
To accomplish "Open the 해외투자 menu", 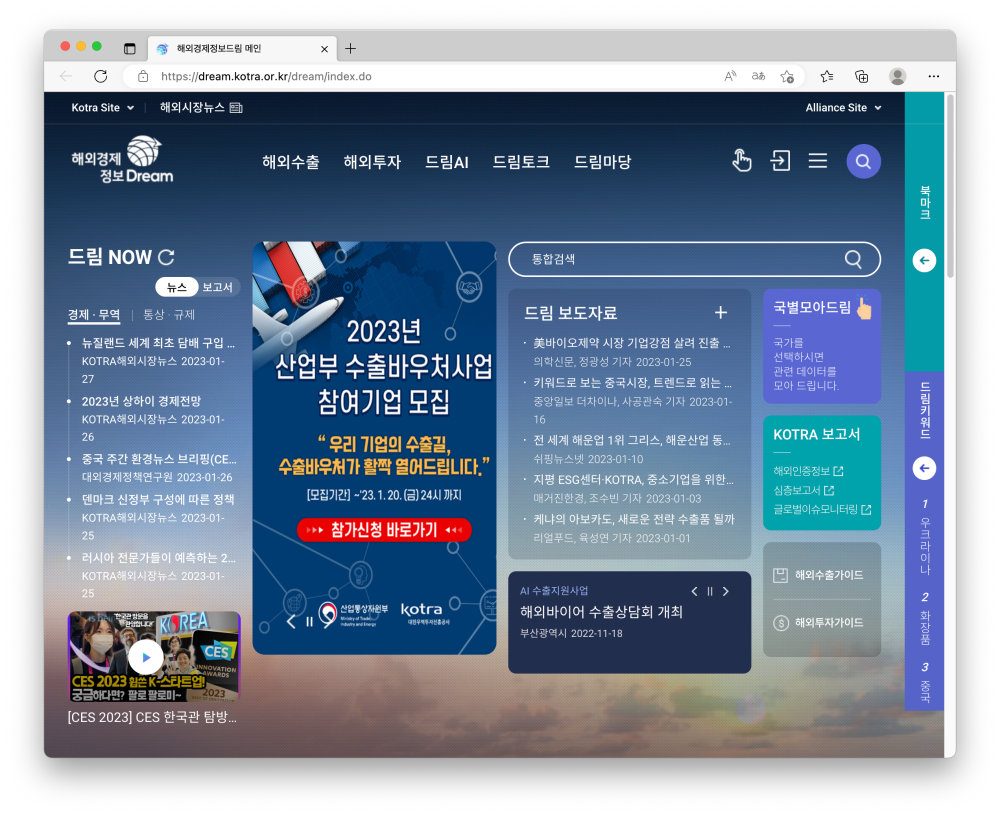I will coord(372,162).
